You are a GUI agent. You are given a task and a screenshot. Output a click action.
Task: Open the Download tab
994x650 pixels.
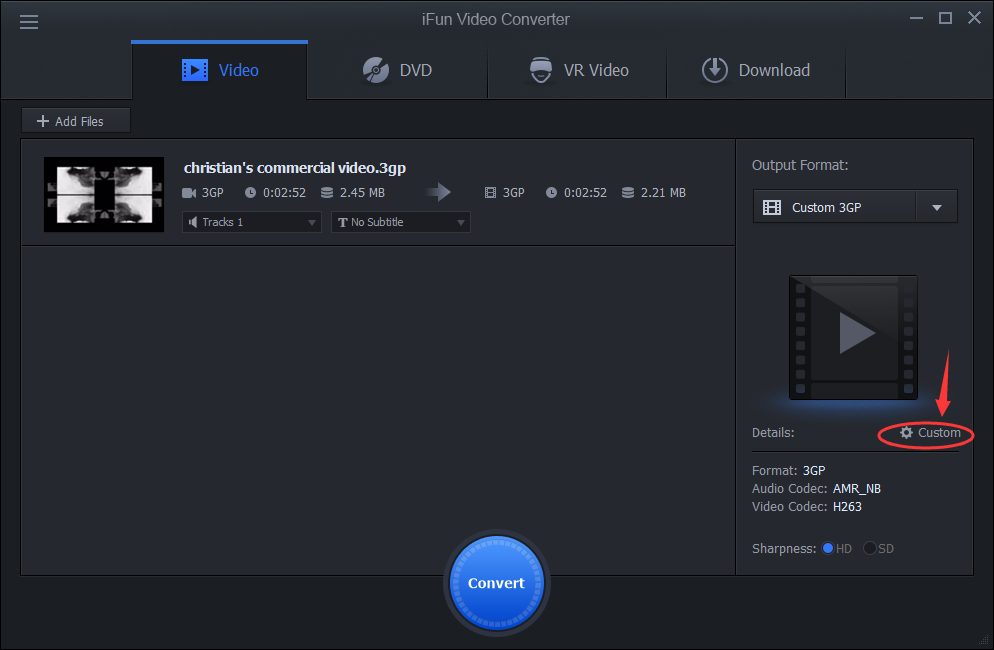click(756, 70)
